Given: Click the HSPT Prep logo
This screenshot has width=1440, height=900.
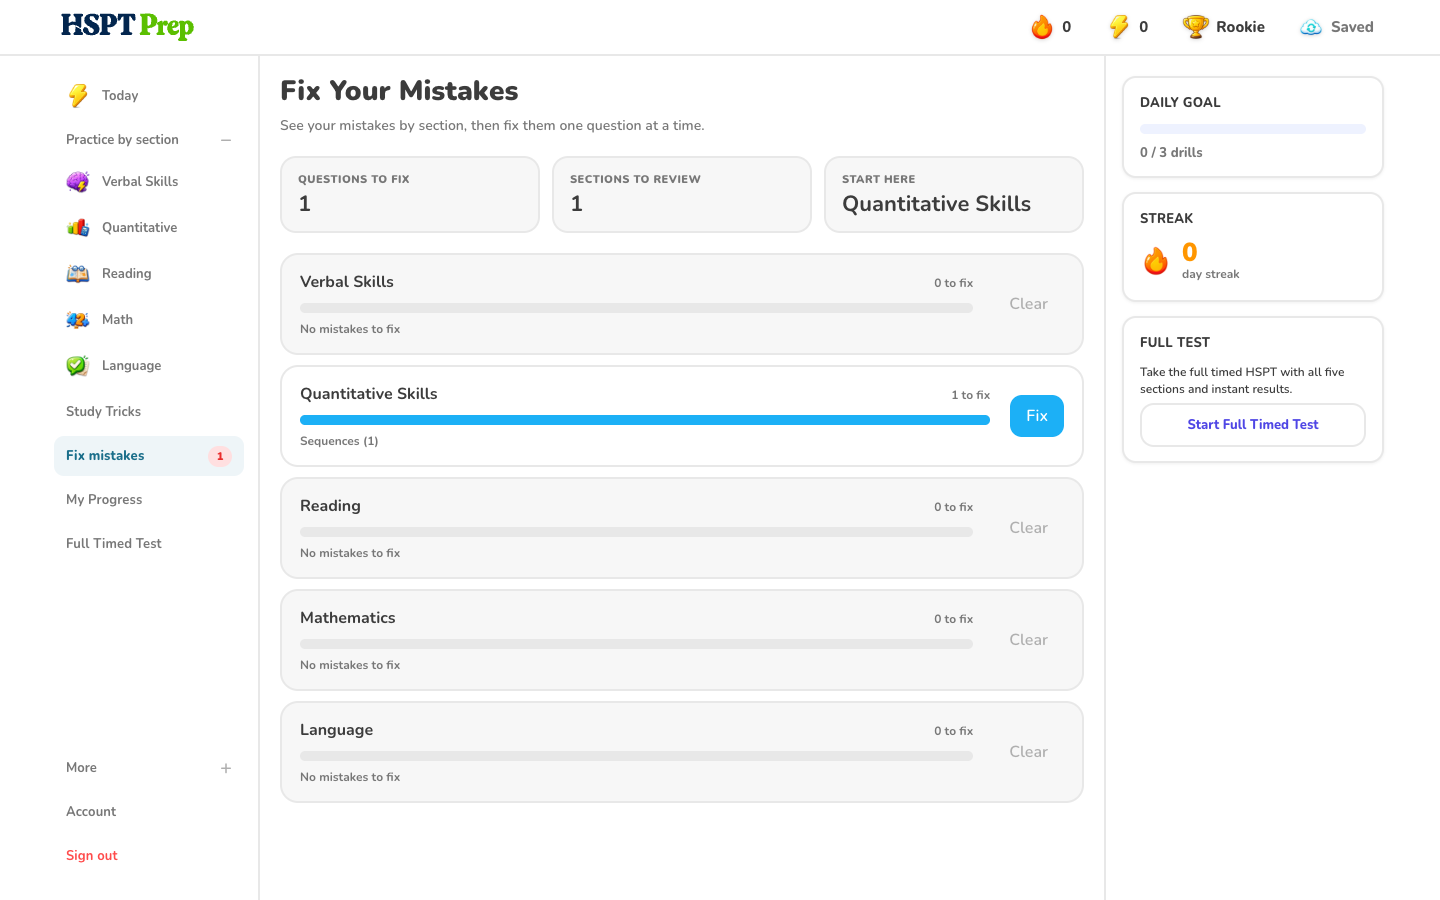Looking at the screenshot, I should click(x=127, y=26).
